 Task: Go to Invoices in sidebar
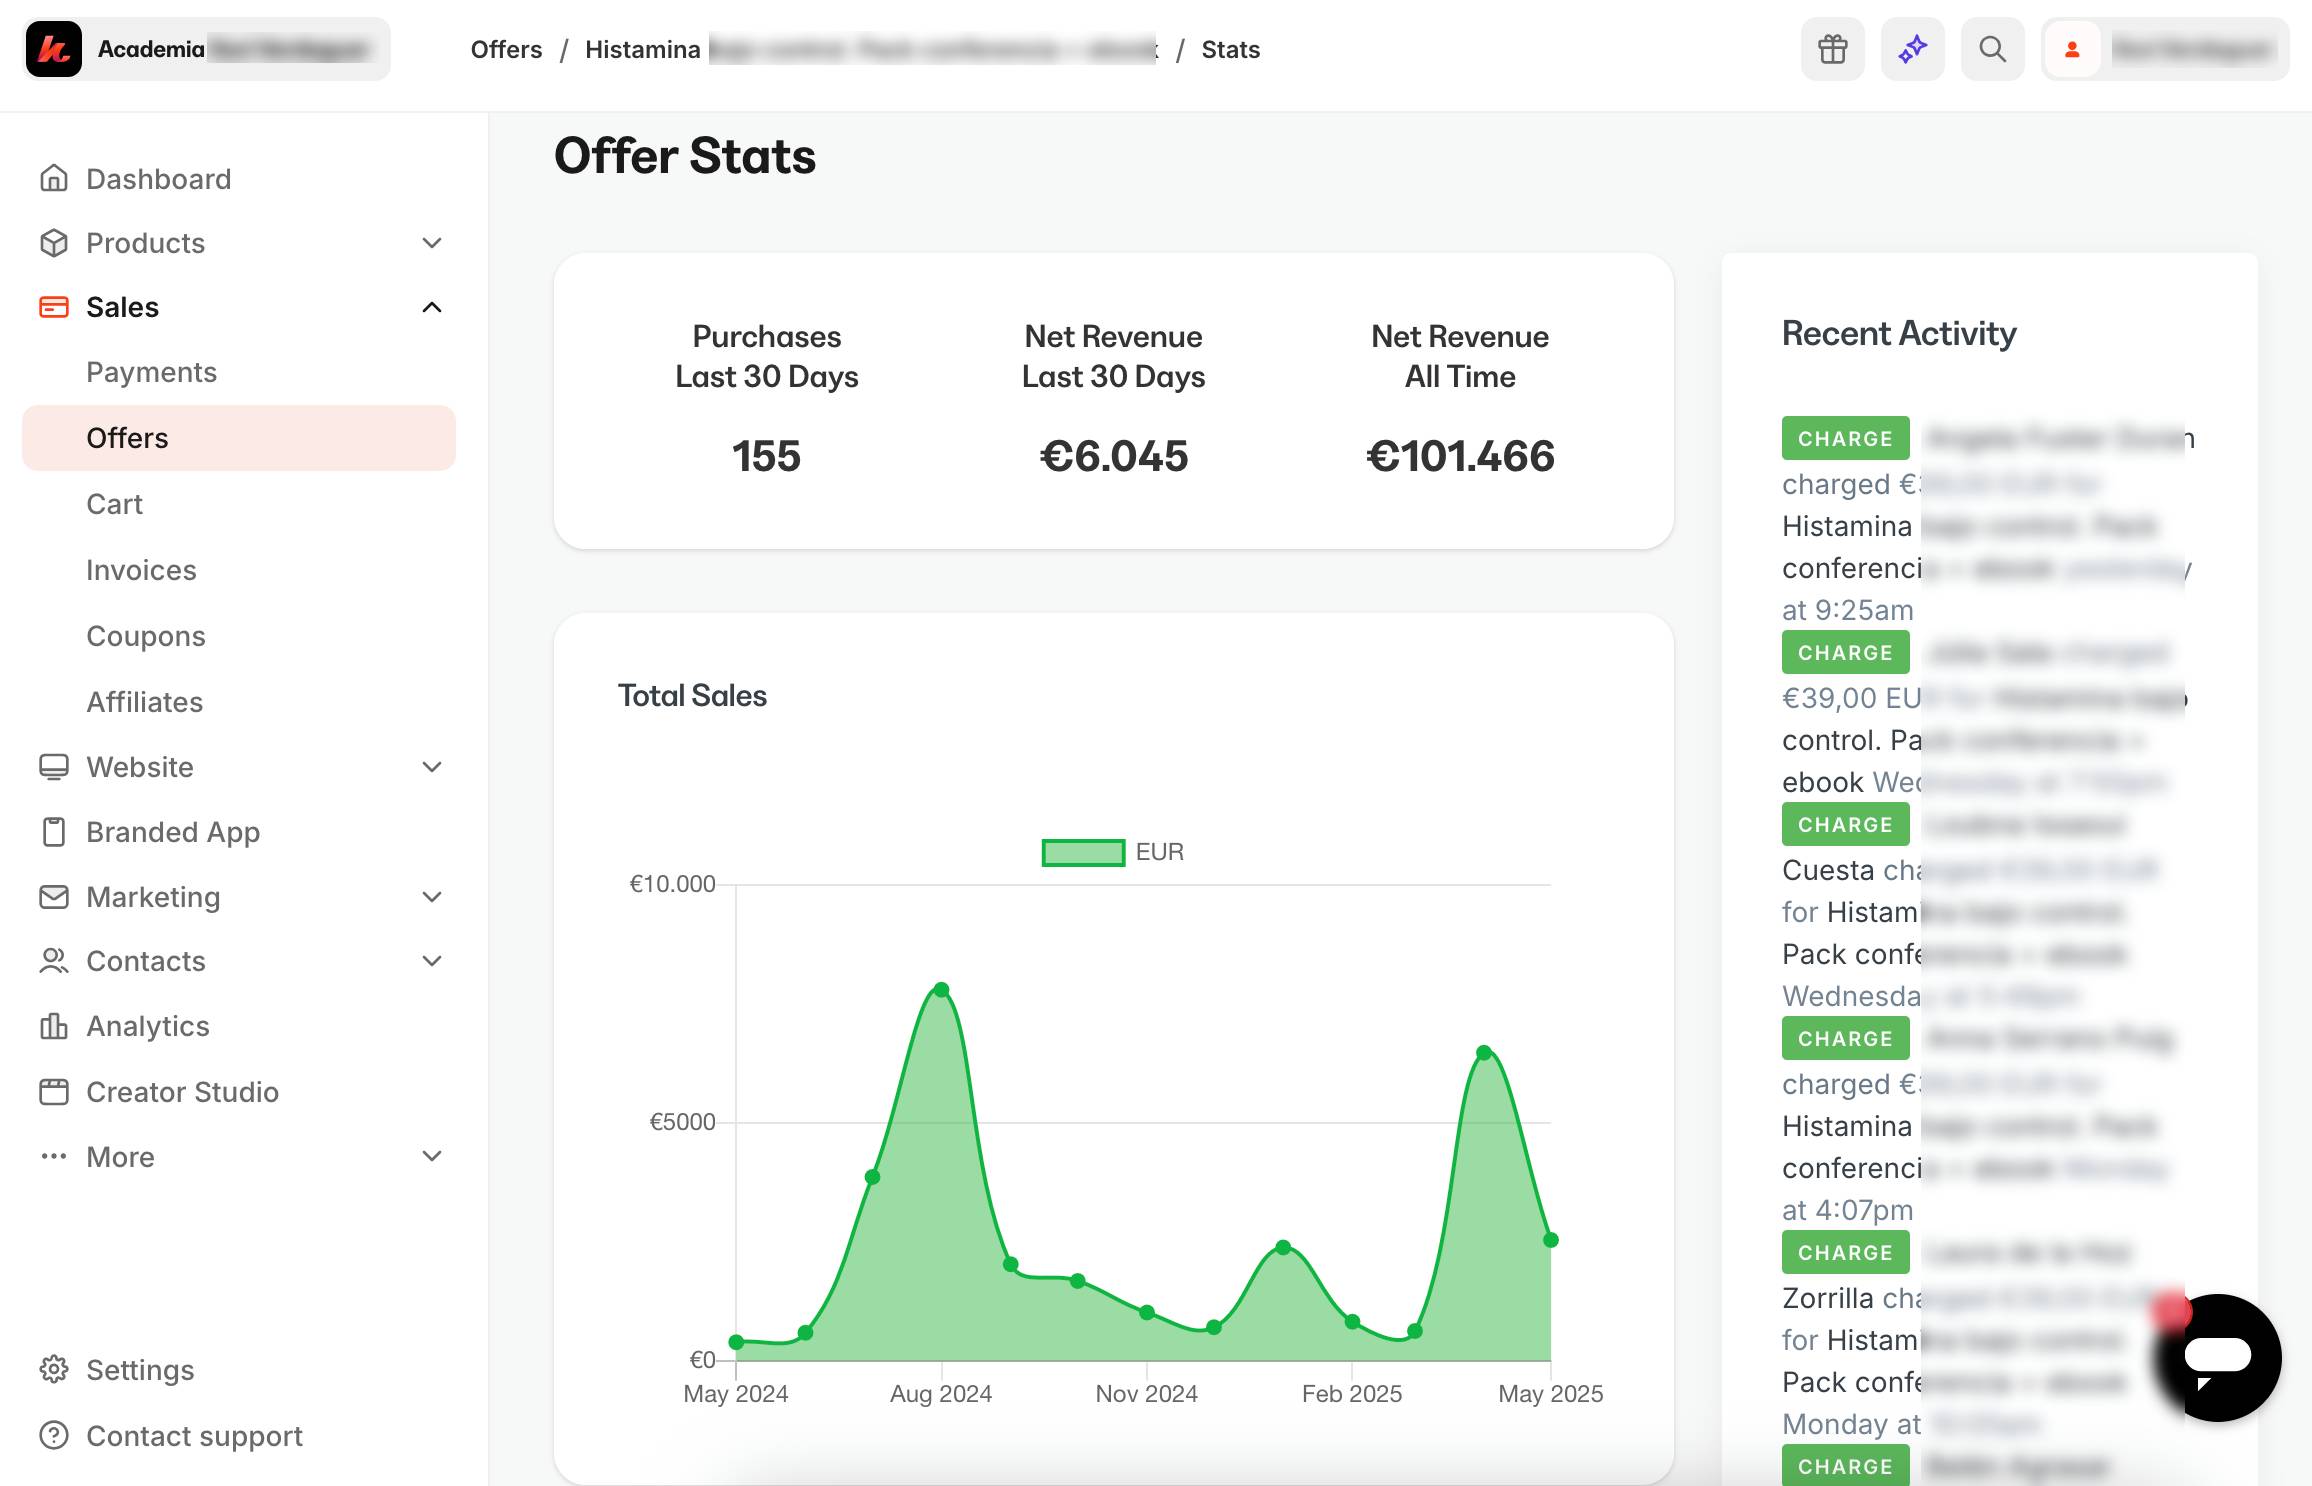coord(141,570)
